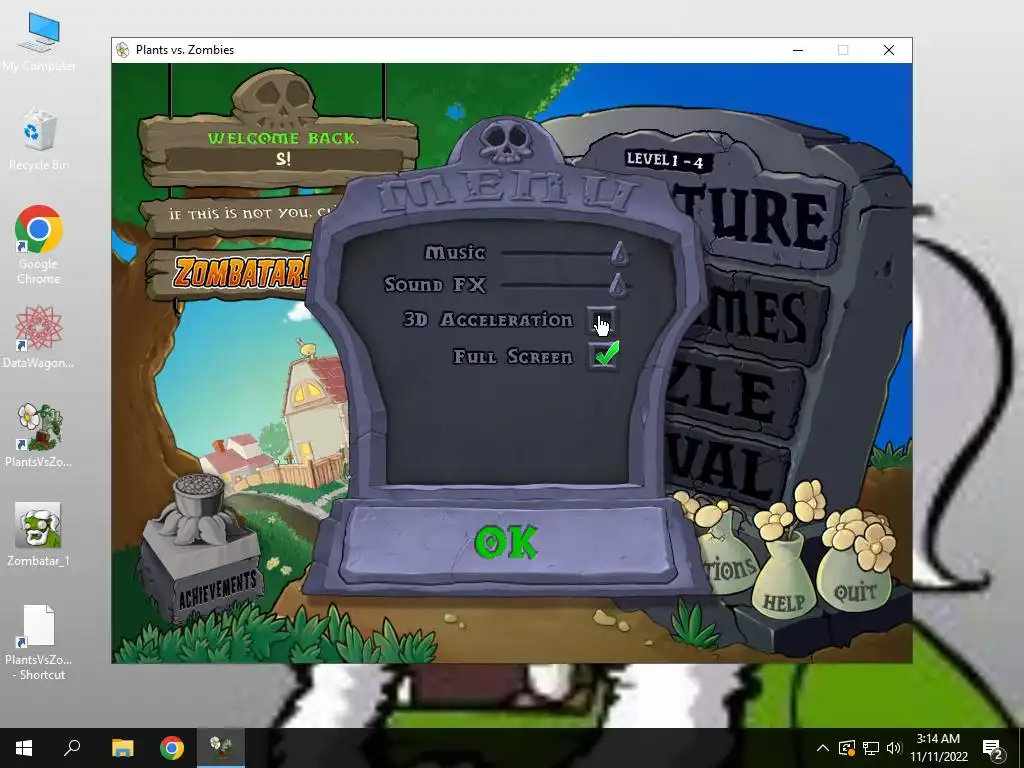Click the Survival tombstone slab
The width and height of the screenshot is (1024, 768).
728,460
